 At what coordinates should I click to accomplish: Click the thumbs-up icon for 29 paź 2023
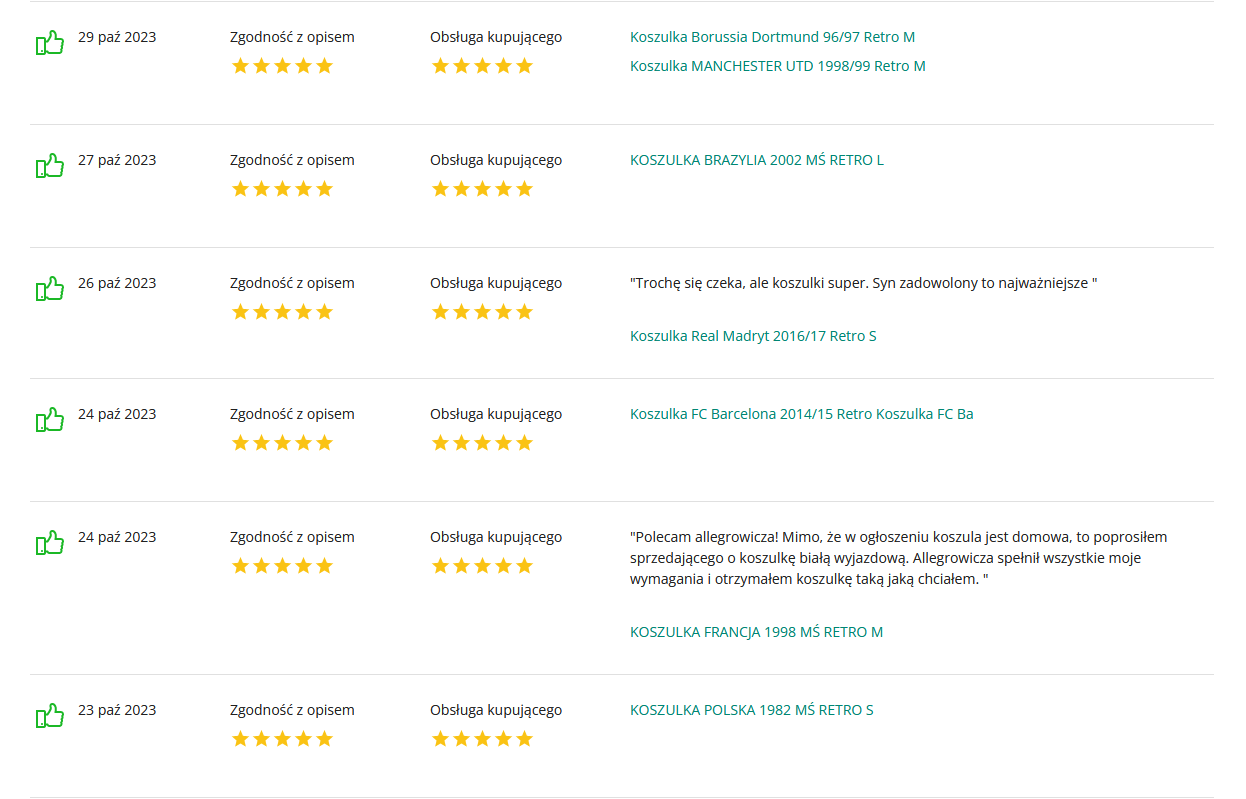coord(50,43)
